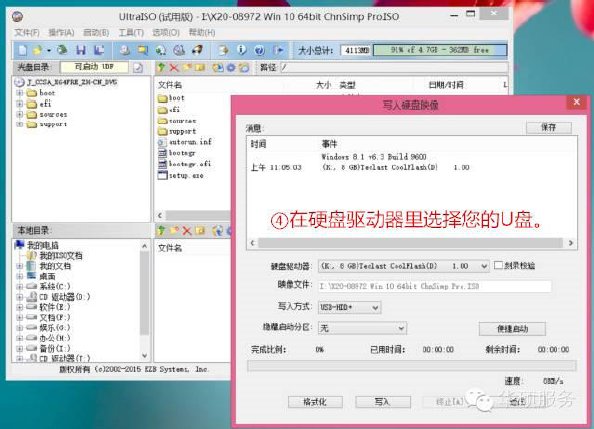Click the Extract icon in the disc directory toolbar
This screenshot has height=429, width=594.
(x=218, y=67)
